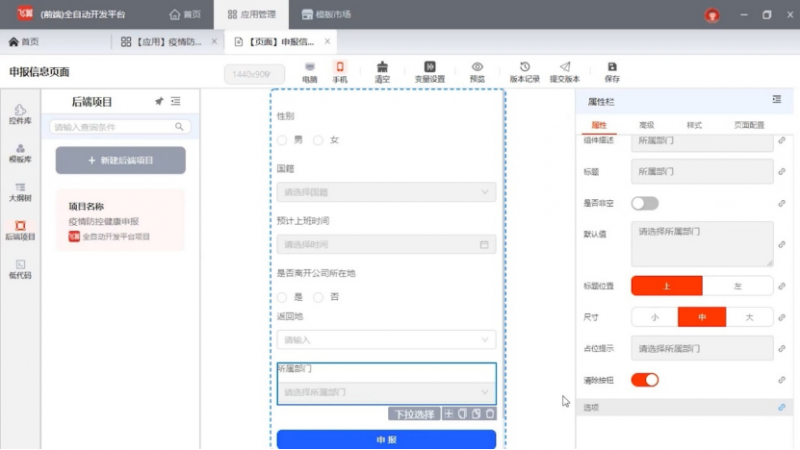The height and width of the screenshot is (450, 800).
Task: Open the 大纲树 outline tree icon
Action: (x=20, y=191)
